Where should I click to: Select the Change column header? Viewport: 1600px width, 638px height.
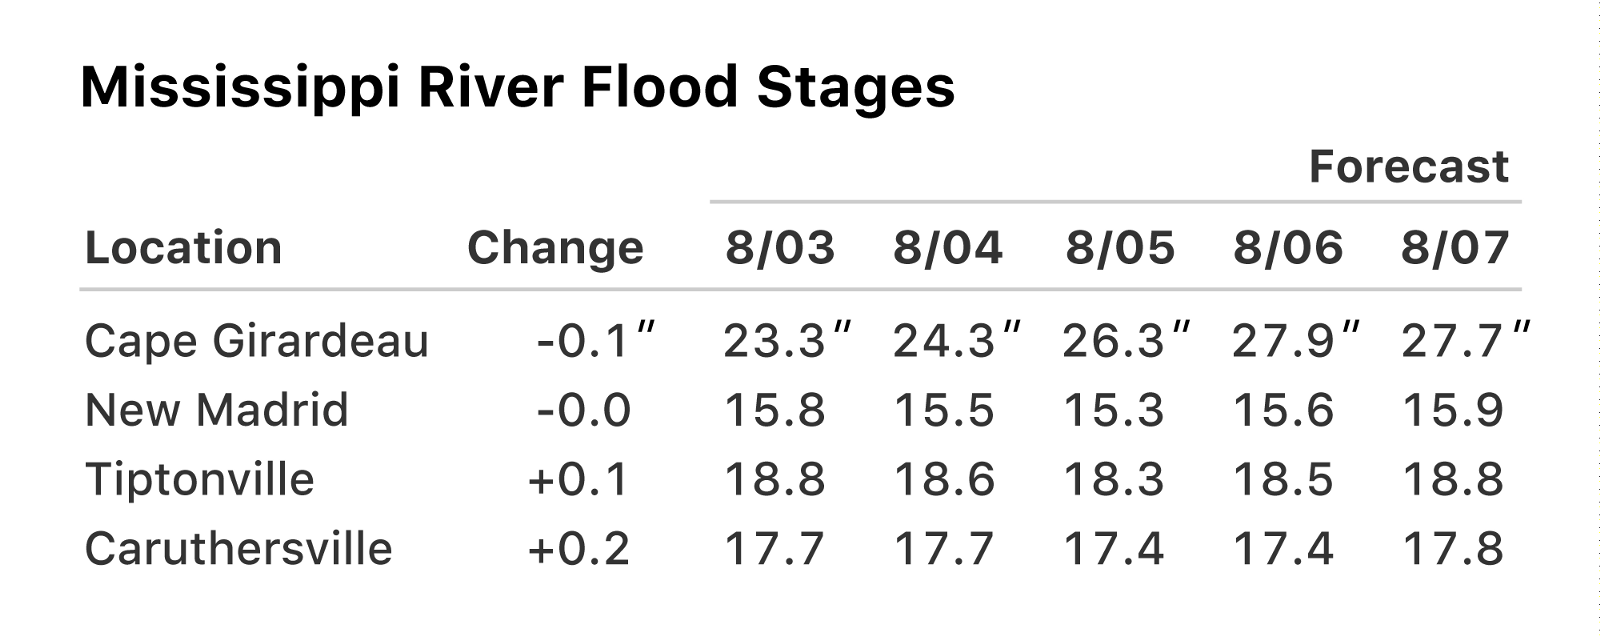click(555, 248)
